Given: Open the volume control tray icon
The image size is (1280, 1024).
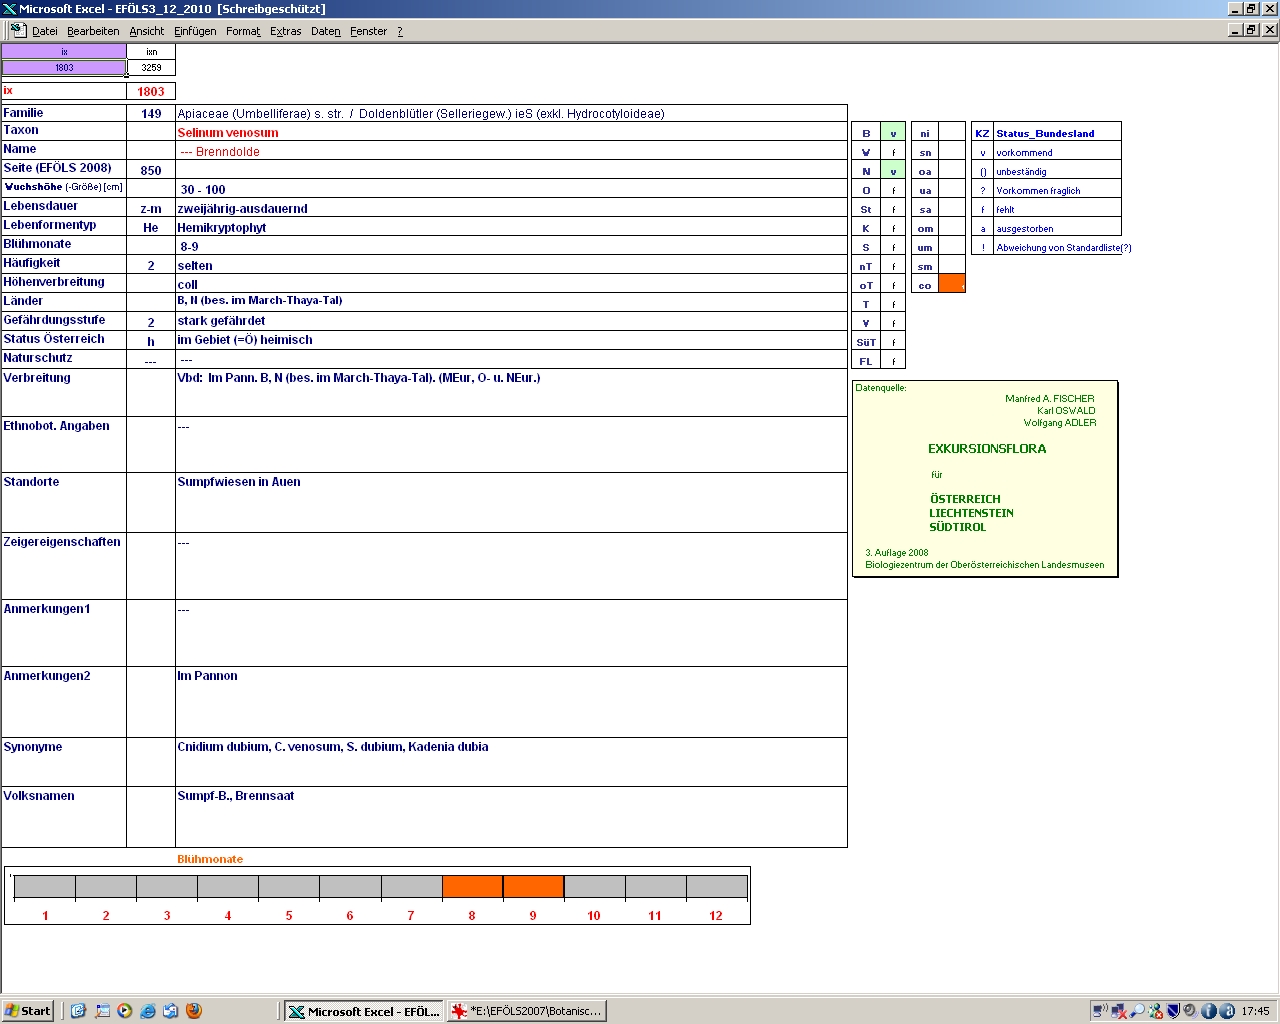Looking at the screenshot, I should pyautogui.click(x=1191, y=1011).
